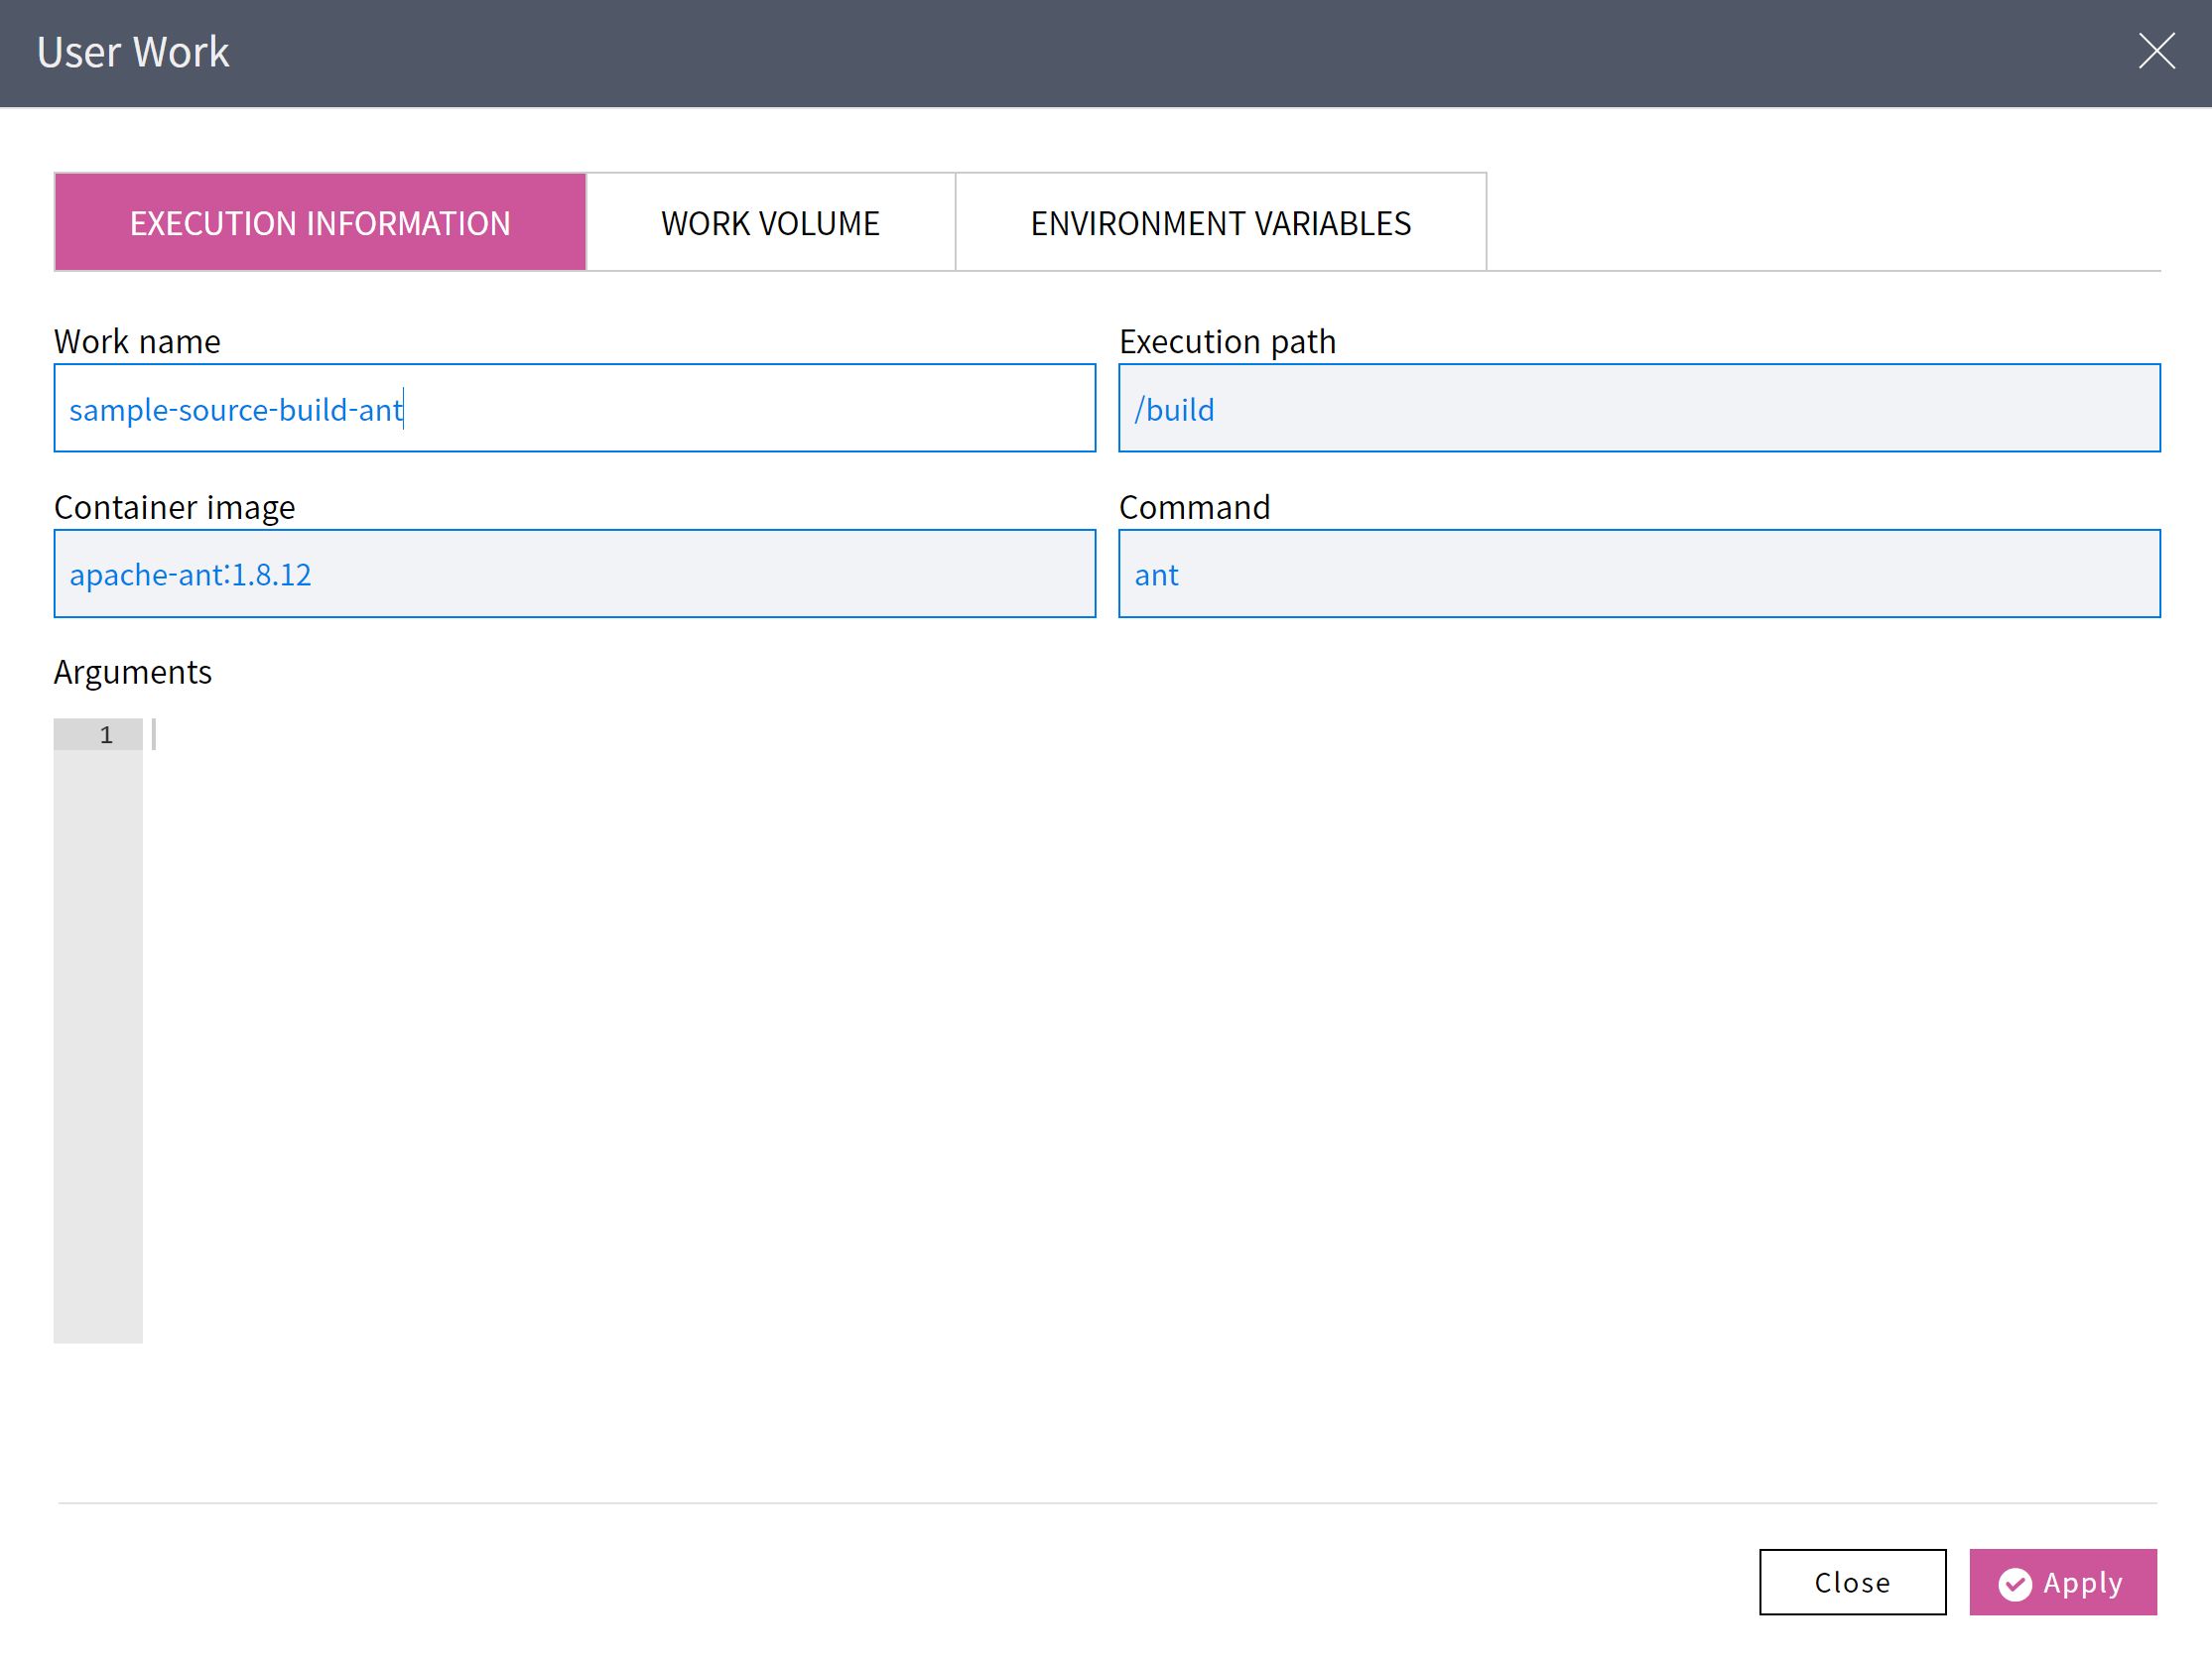Click the empty gray editor gutter
Screen dimensions: 2212x1668
tap(98, 1050)
